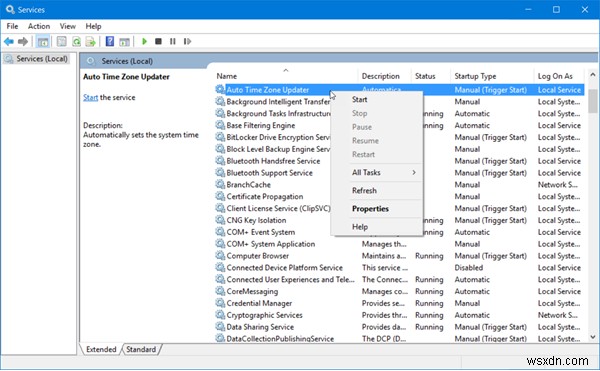Screen dimensions: 600x371
Task: Select the Auto Time Zone Updater row
Action: tap(399, 90)
